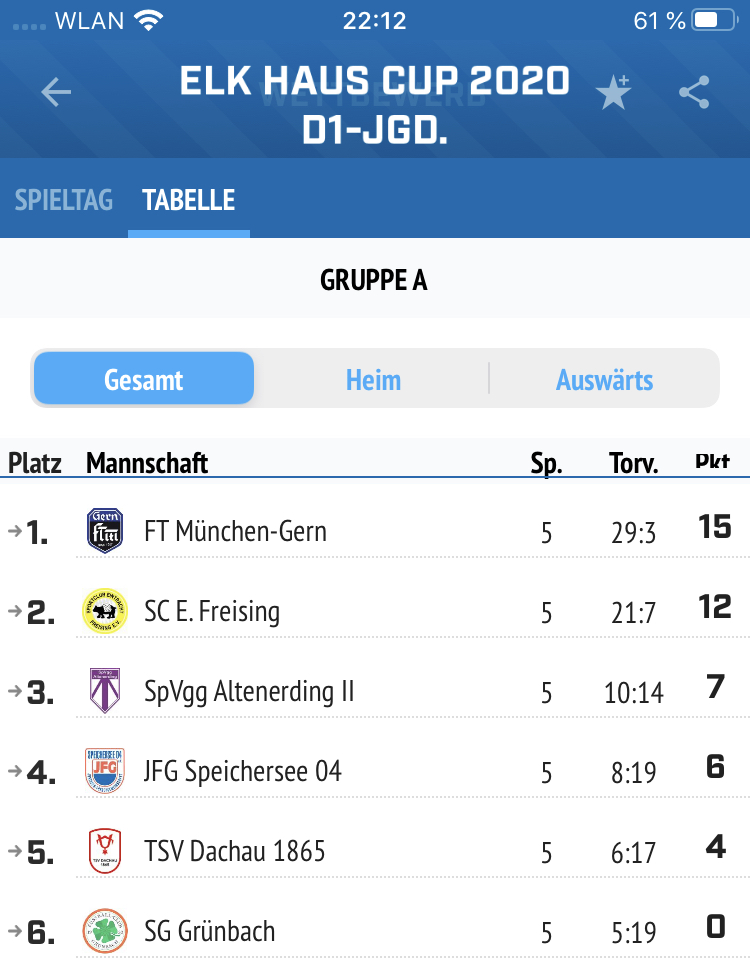Select the Tabelle tab
The image size is (750, 966).
point(189,200)
